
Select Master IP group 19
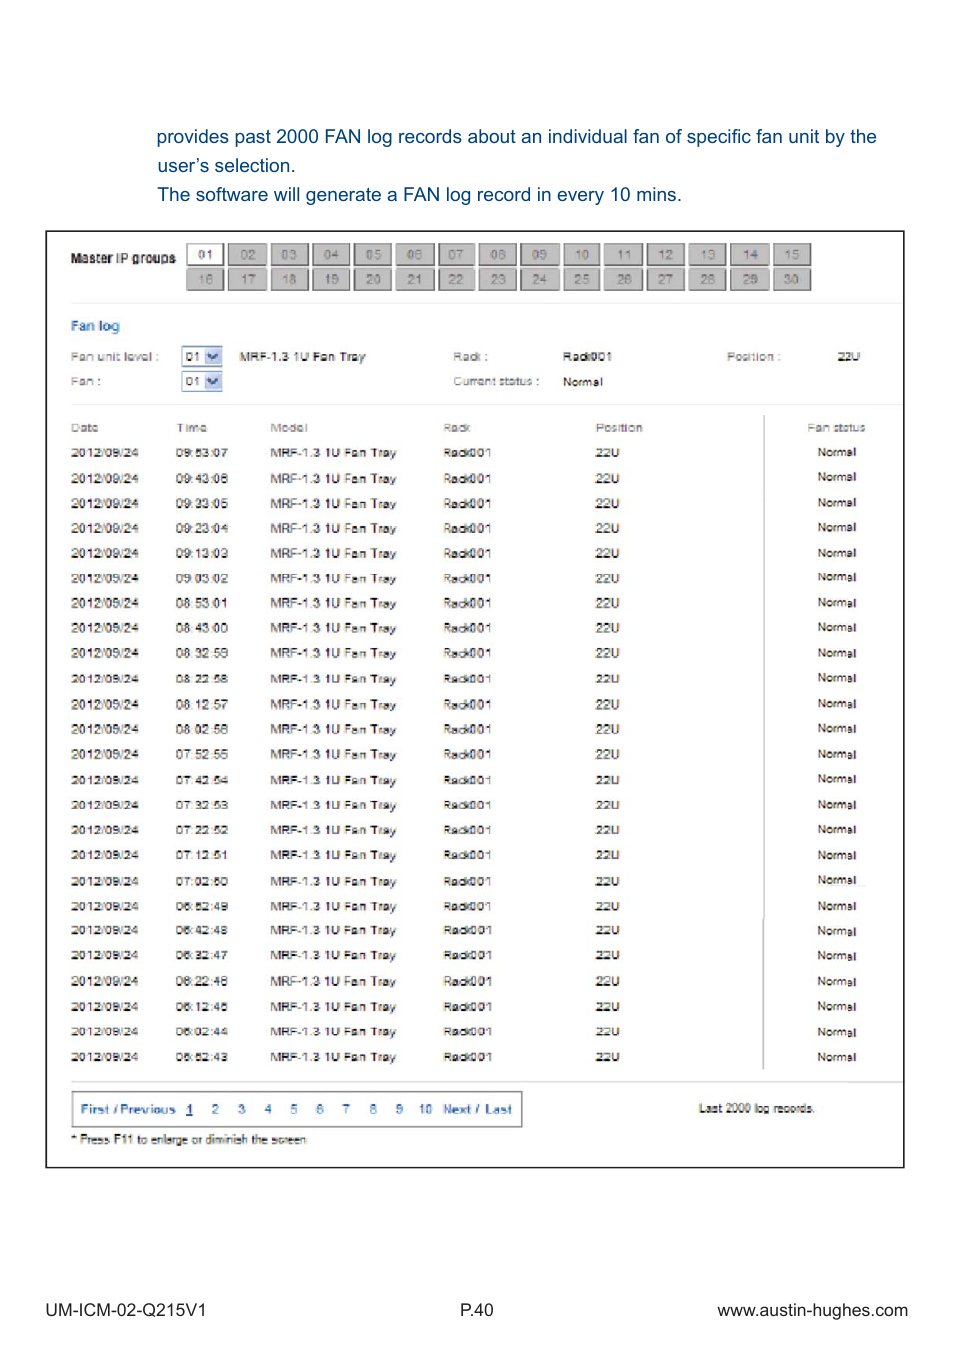331,279
